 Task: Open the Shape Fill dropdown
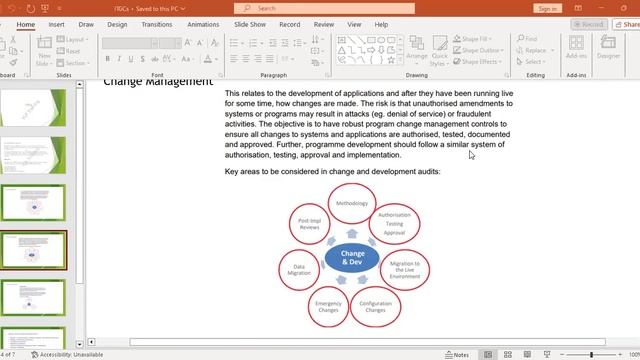tap(472, 39)
